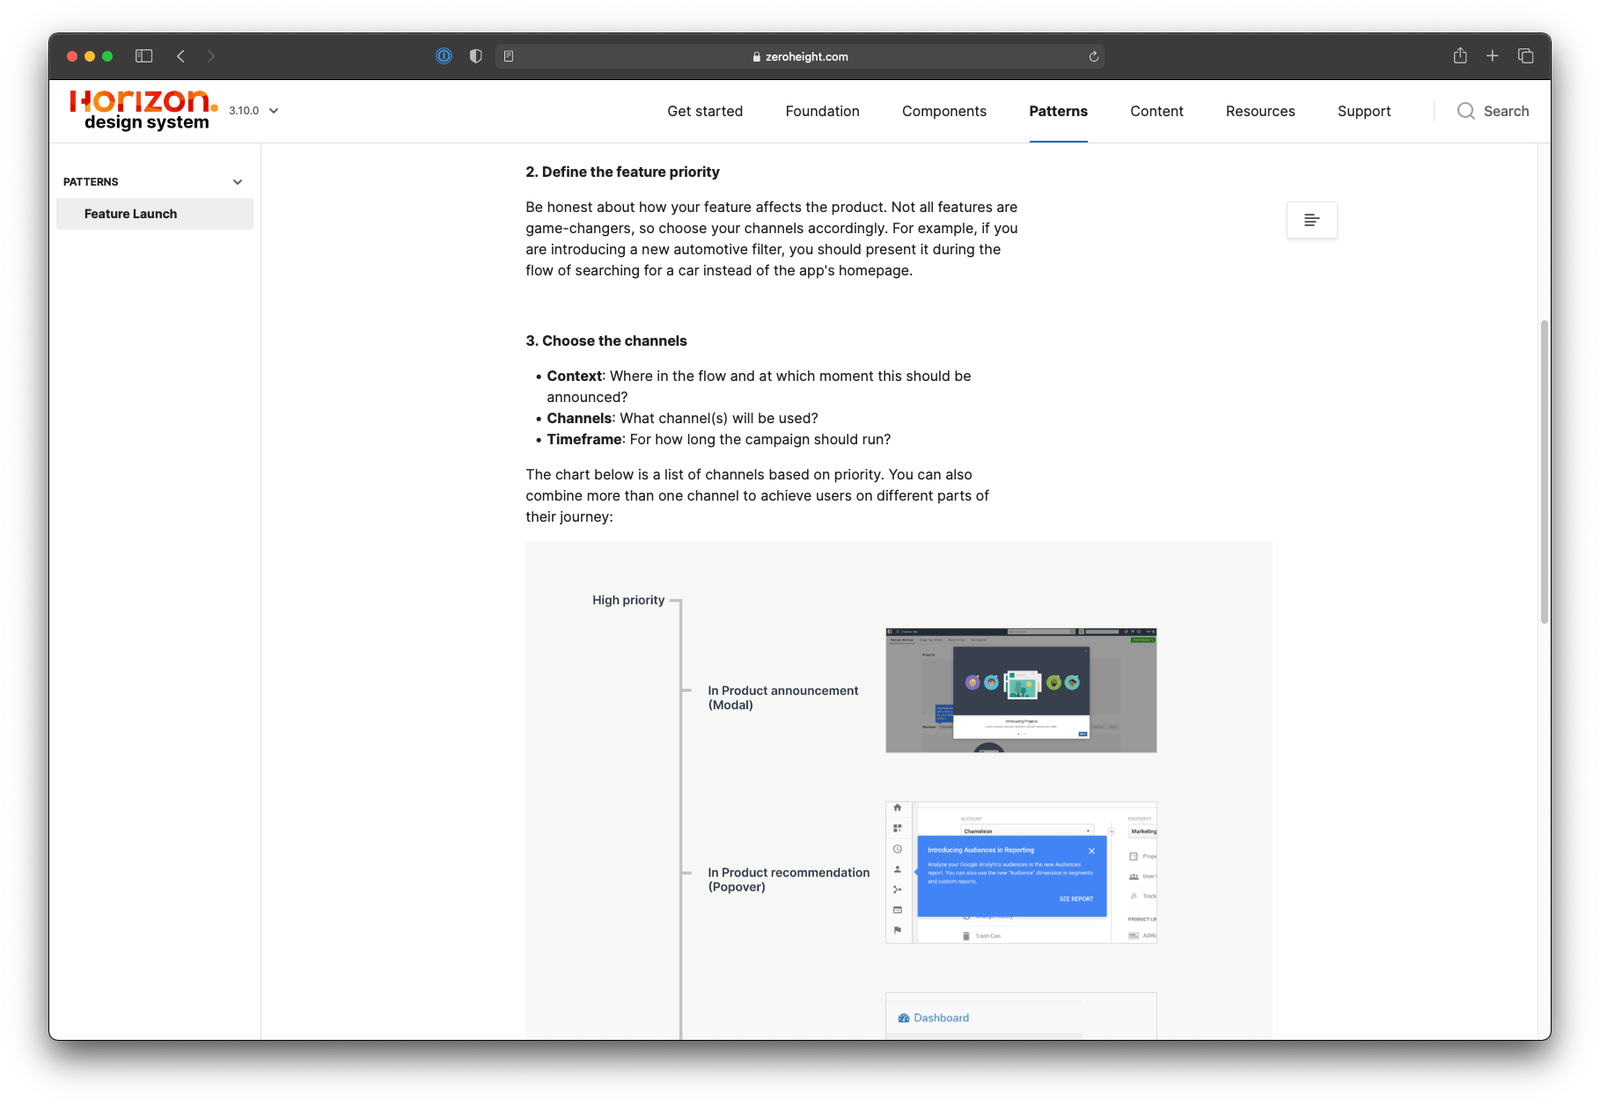This screenshot has width=1600, height=1105.
Task: Click the forward navigation arrow
Action: point(211,56)
